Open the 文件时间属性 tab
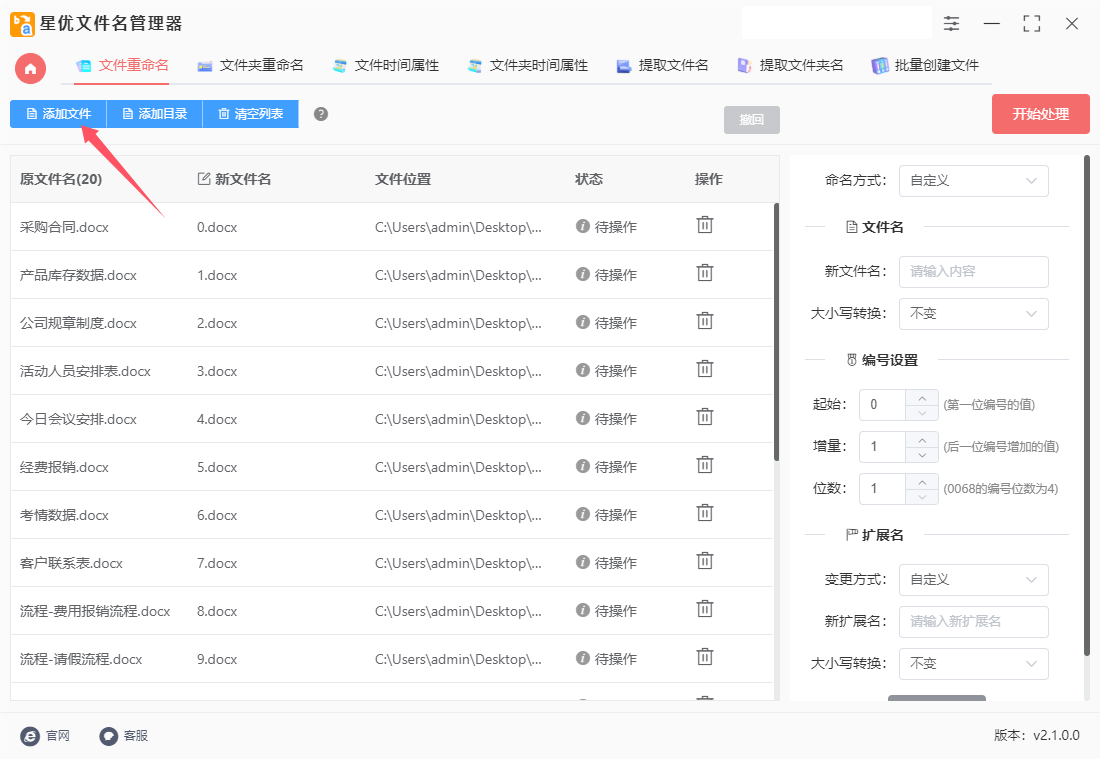1100x760 pixels. point(385,66)
